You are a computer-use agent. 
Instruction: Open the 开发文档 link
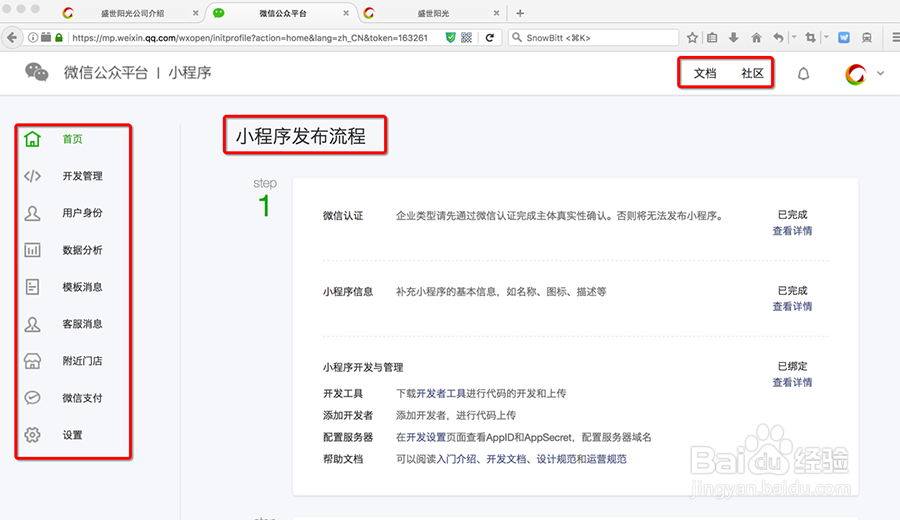point(506,459)
